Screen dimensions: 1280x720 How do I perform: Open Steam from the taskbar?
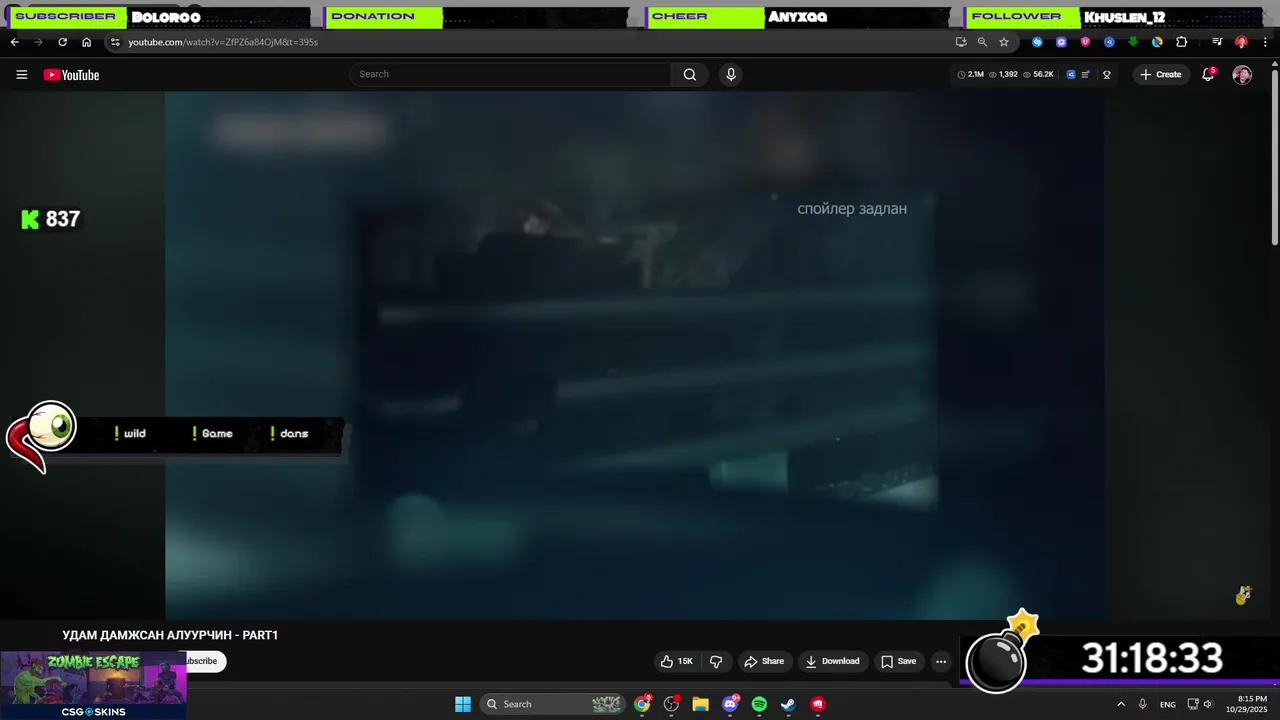[x=788, y=704]
